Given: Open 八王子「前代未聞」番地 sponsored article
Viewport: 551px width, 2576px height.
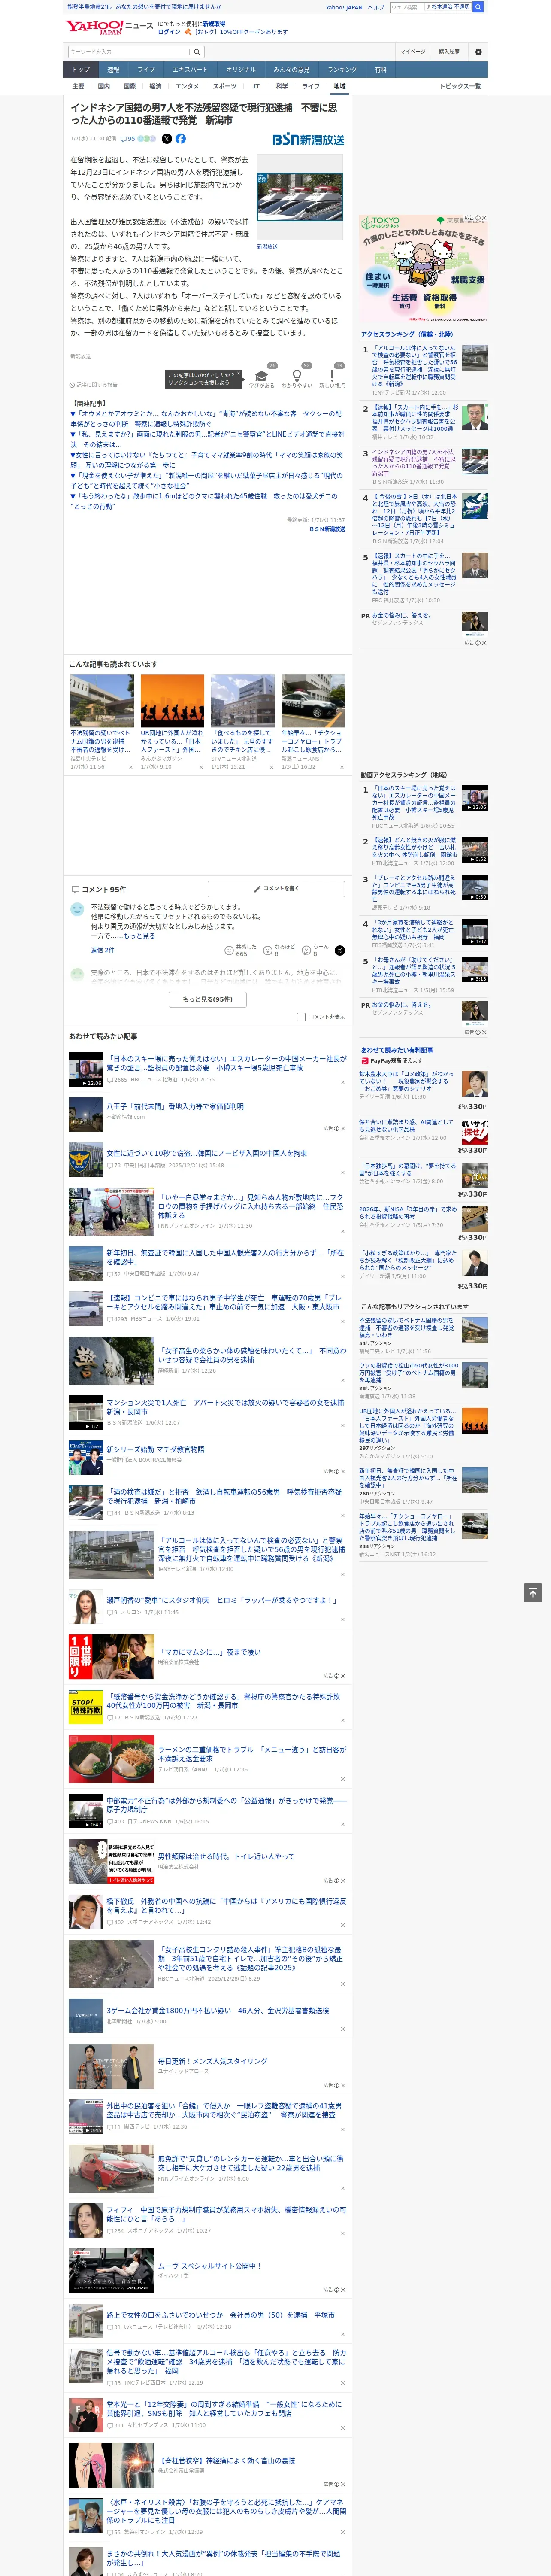Looking at the screenshot, I should (175, 1106).
